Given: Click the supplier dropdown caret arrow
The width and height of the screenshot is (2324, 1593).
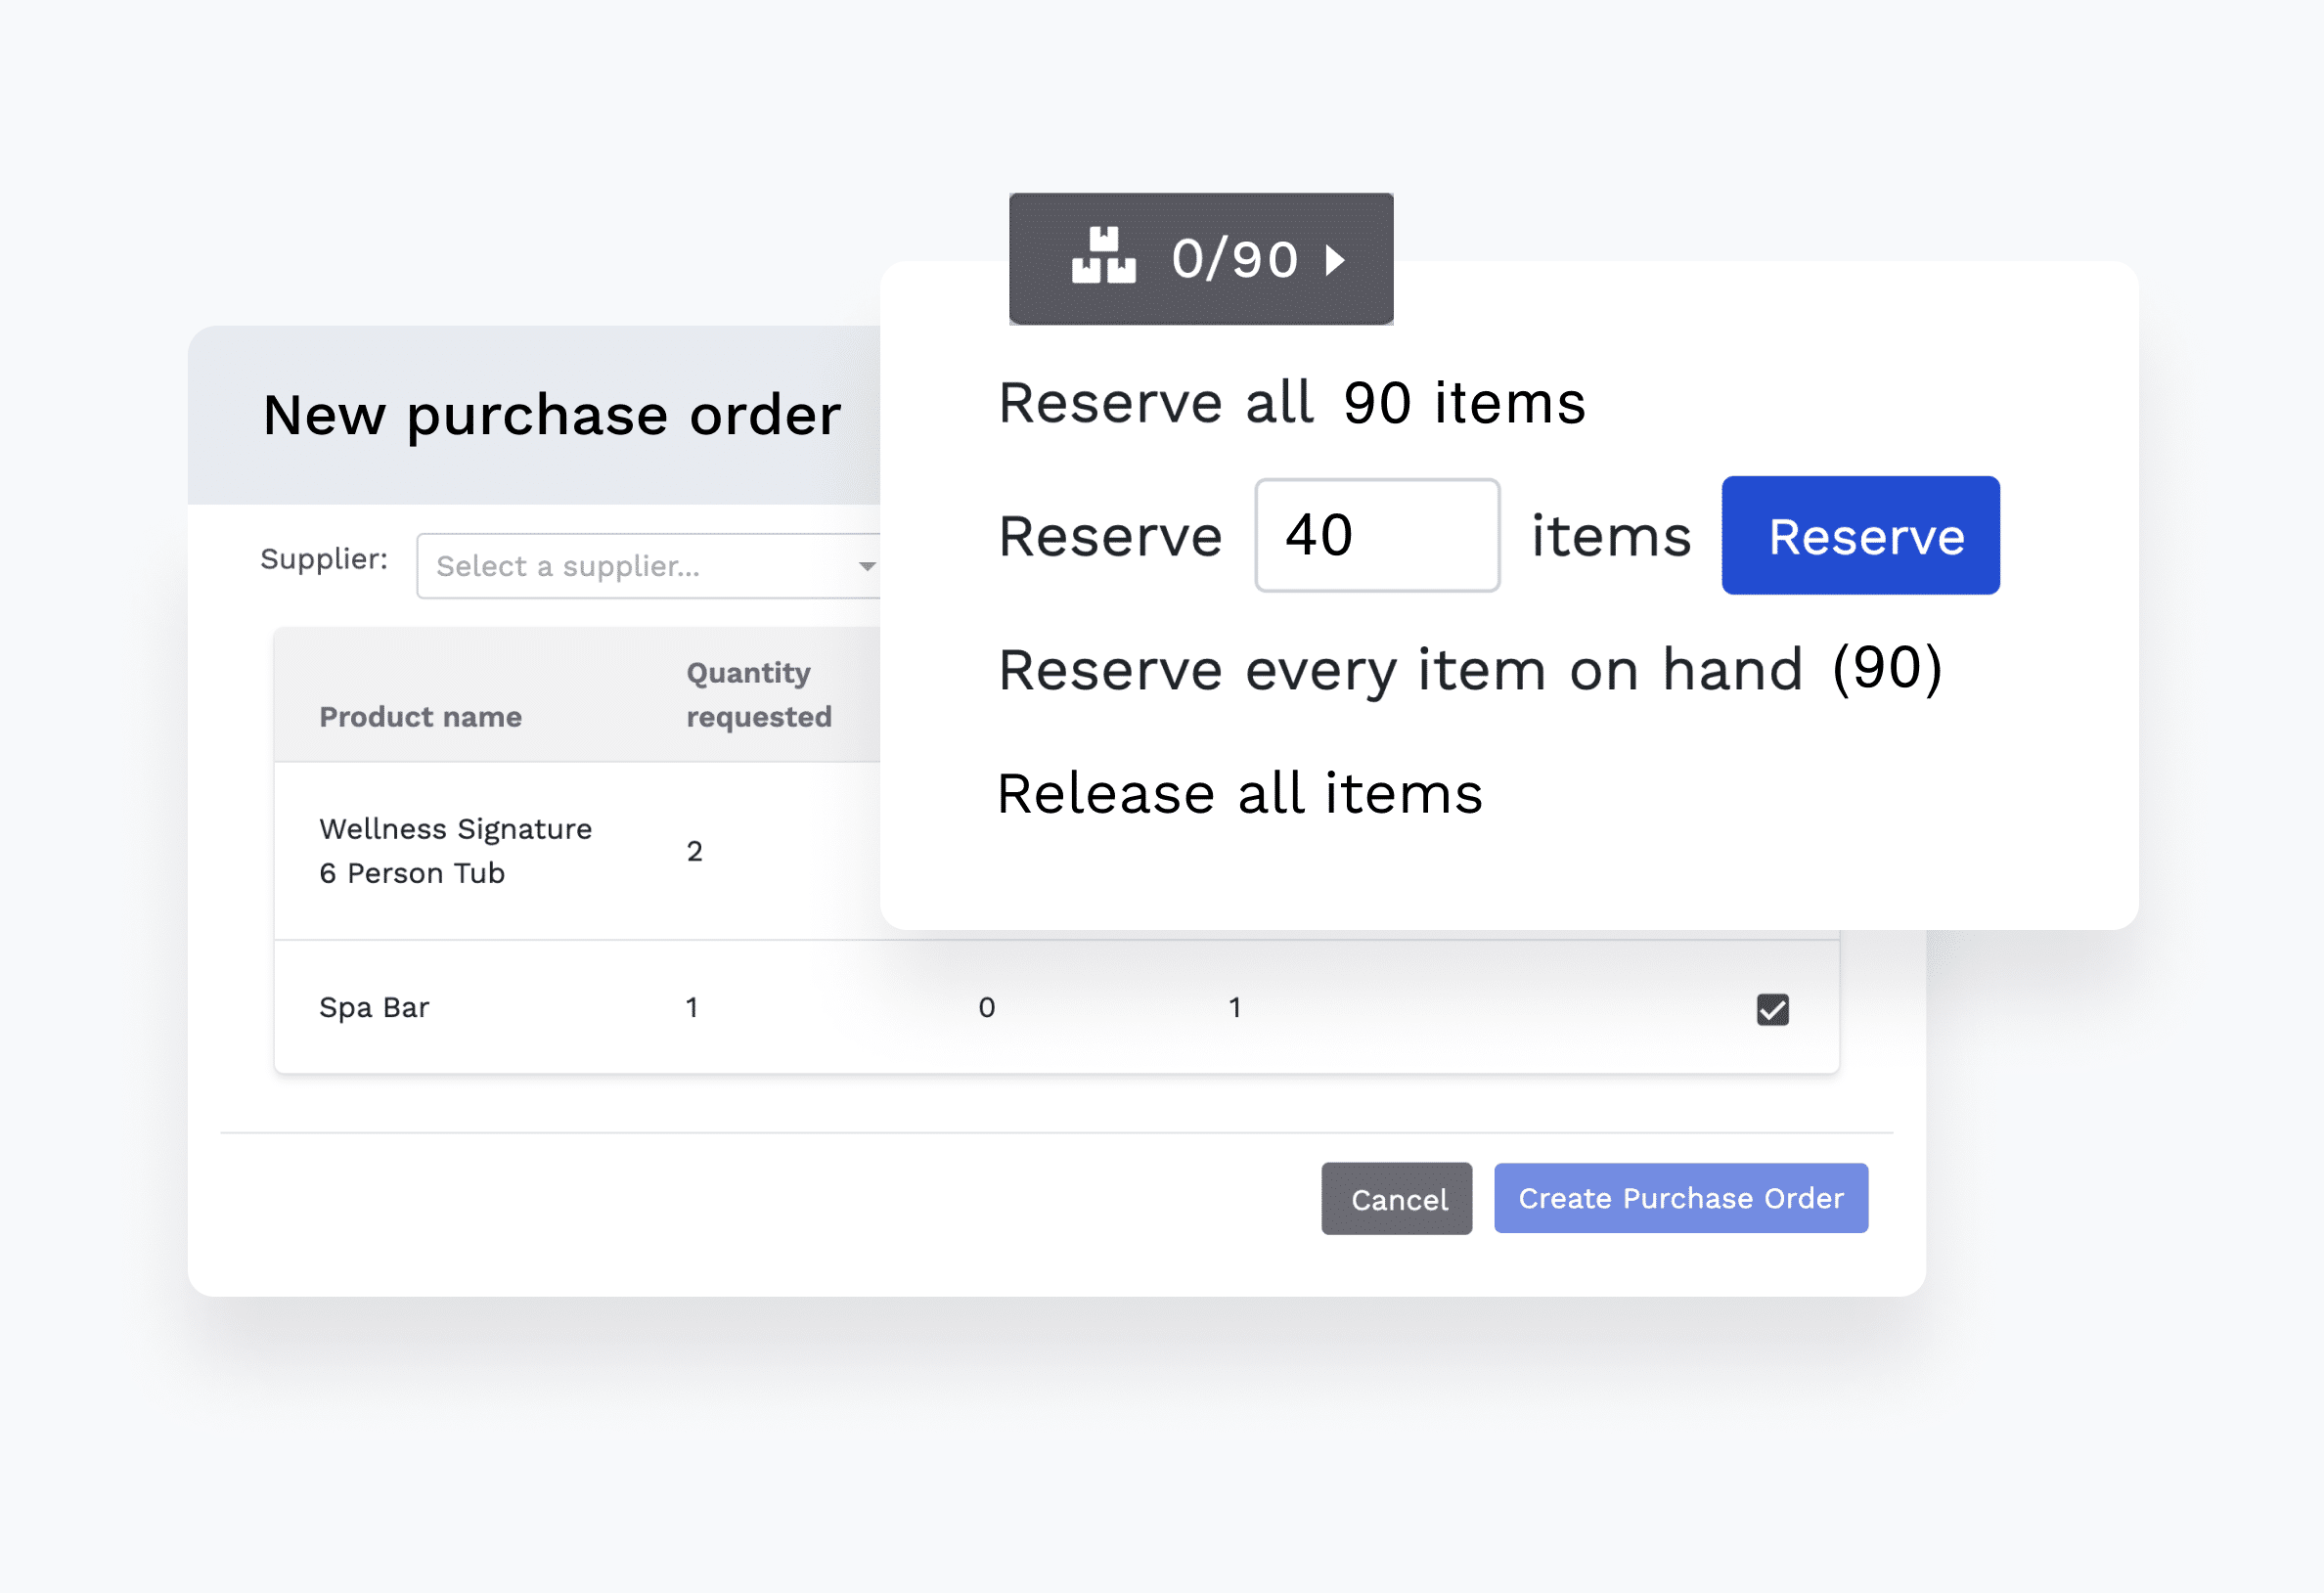Looking at the screenshot, I should click(x=867, y=567).
